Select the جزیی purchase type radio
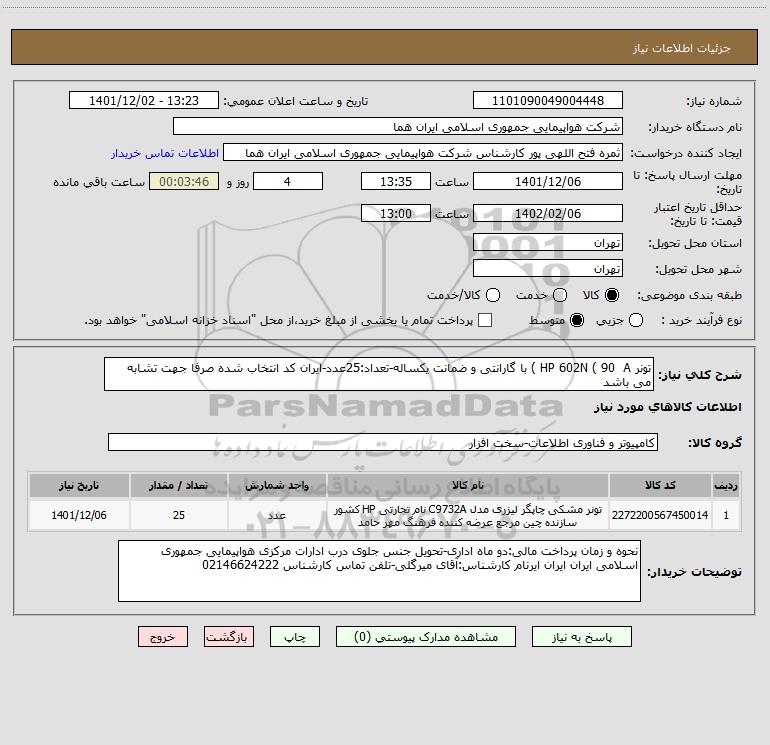This screenshot has height=745, width=770. click(x=635, y=320)
